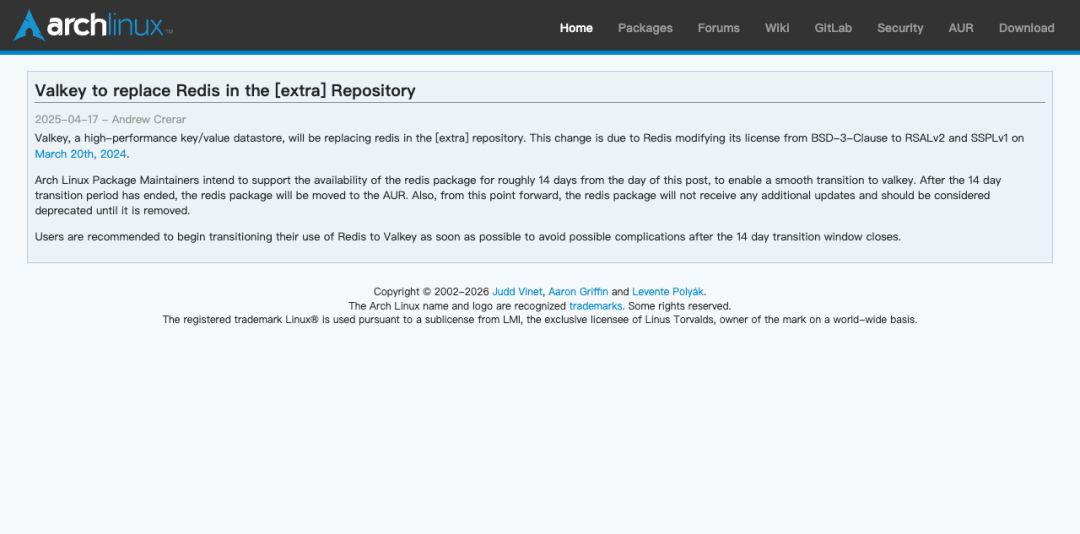The height and width of the screenshot is (534, 1080).
Task: Open the Judd Vinet link
Action: [517, 291]
